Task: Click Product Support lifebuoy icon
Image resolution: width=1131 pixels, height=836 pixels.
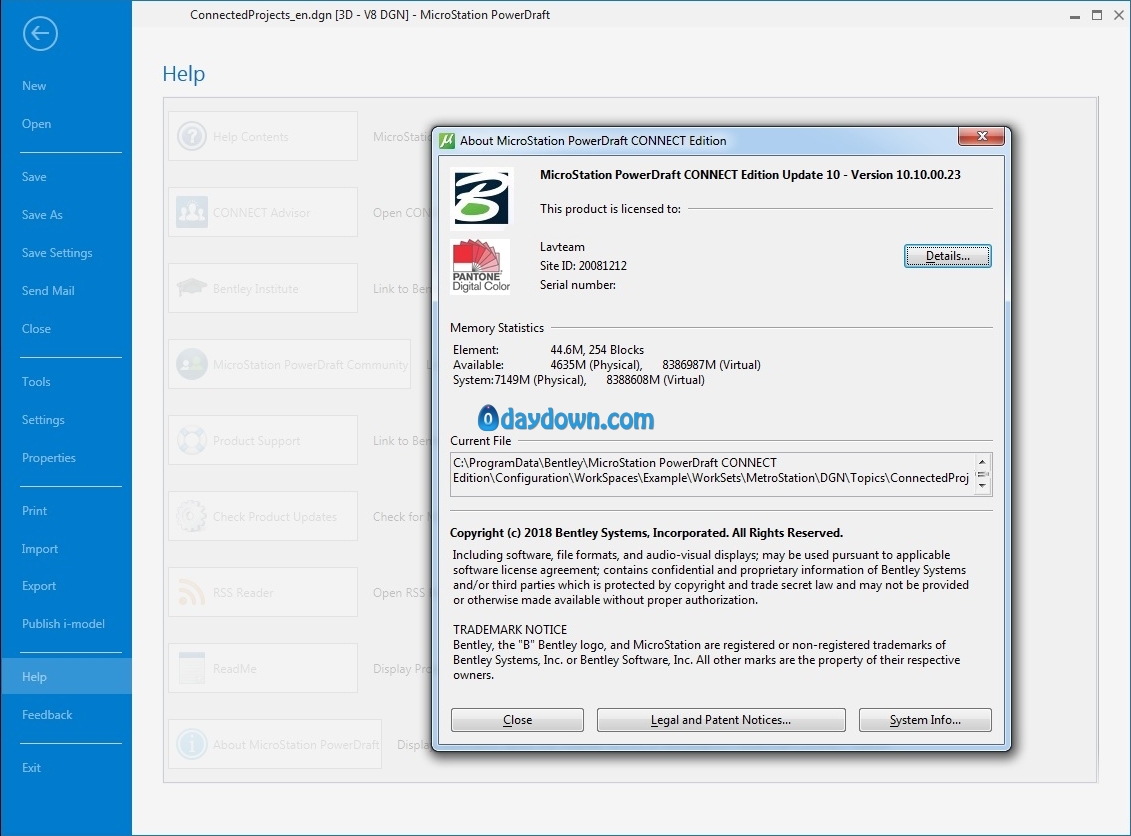Action: click(192, 440)
